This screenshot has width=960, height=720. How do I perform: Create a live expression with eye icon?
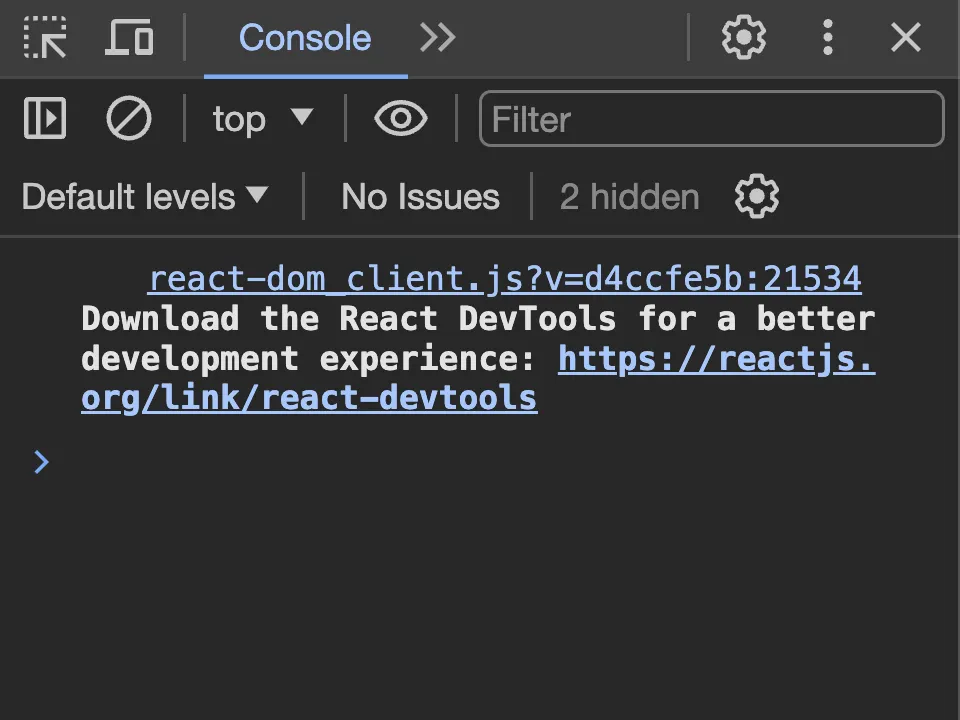point(401,119)
